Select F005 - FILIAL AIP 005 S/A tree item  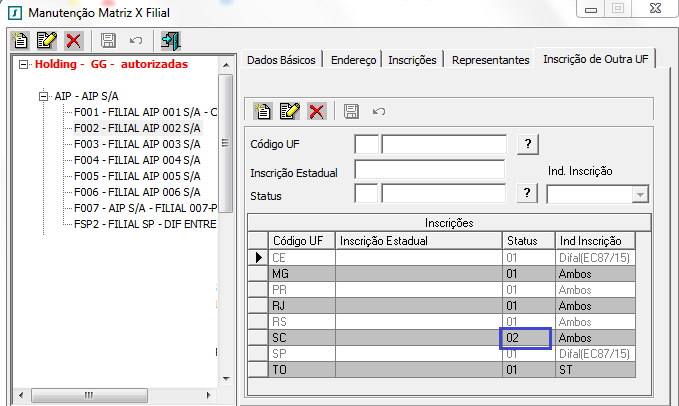pyautogui.click(x=137, y=176)
